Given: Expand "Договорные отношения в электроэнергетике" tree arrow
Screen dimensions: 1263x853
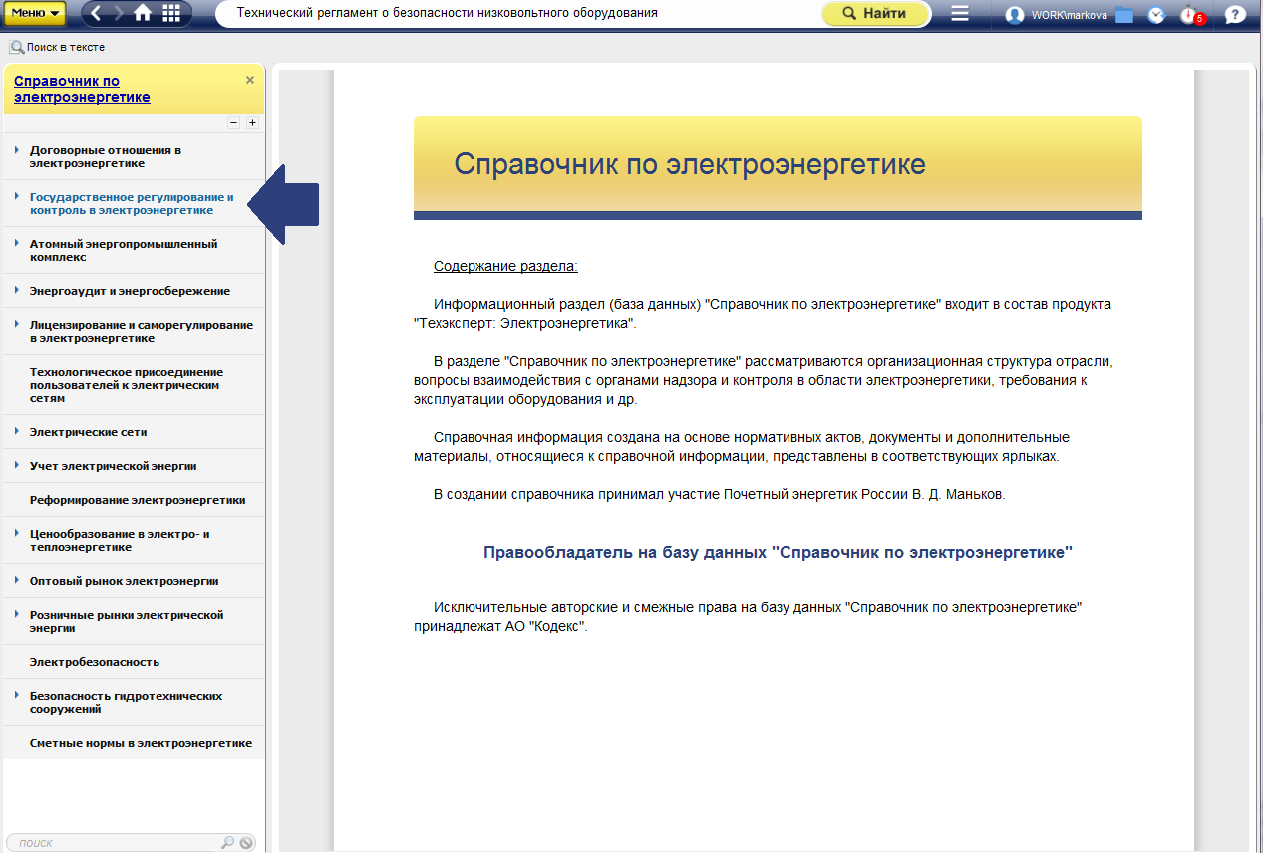Looking at the screenshot, I should click(17, 150).
